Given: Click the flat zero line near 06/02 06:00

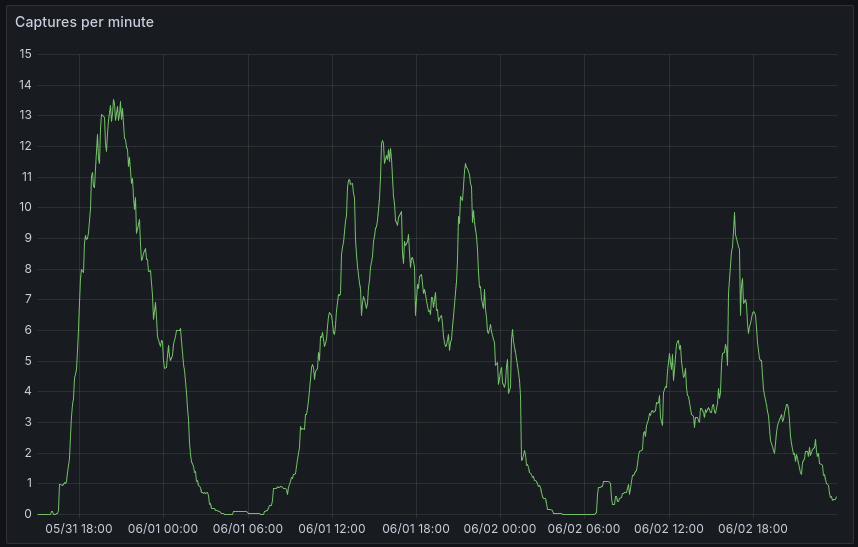Looking at the screenshot, I should 575,513.
